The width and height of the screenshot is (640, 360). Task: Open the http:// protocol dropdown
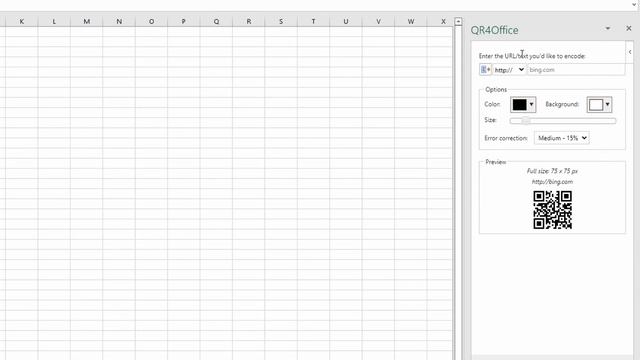[509, 70]
